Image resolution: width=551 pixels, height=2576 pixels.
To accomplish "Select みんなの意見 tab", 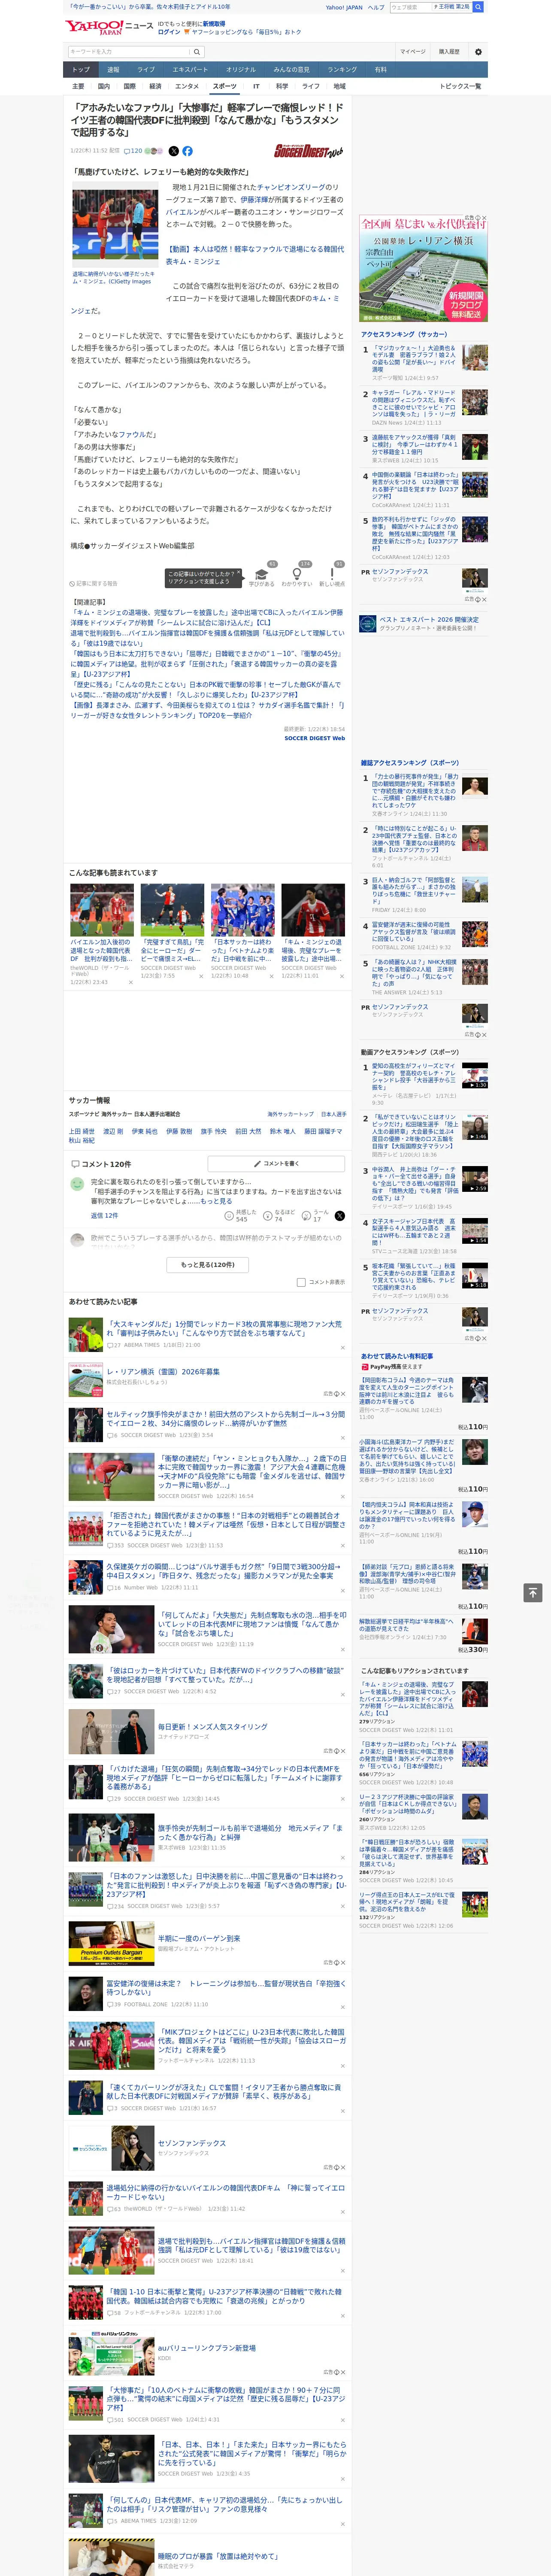I will click(x=292, y=70).
